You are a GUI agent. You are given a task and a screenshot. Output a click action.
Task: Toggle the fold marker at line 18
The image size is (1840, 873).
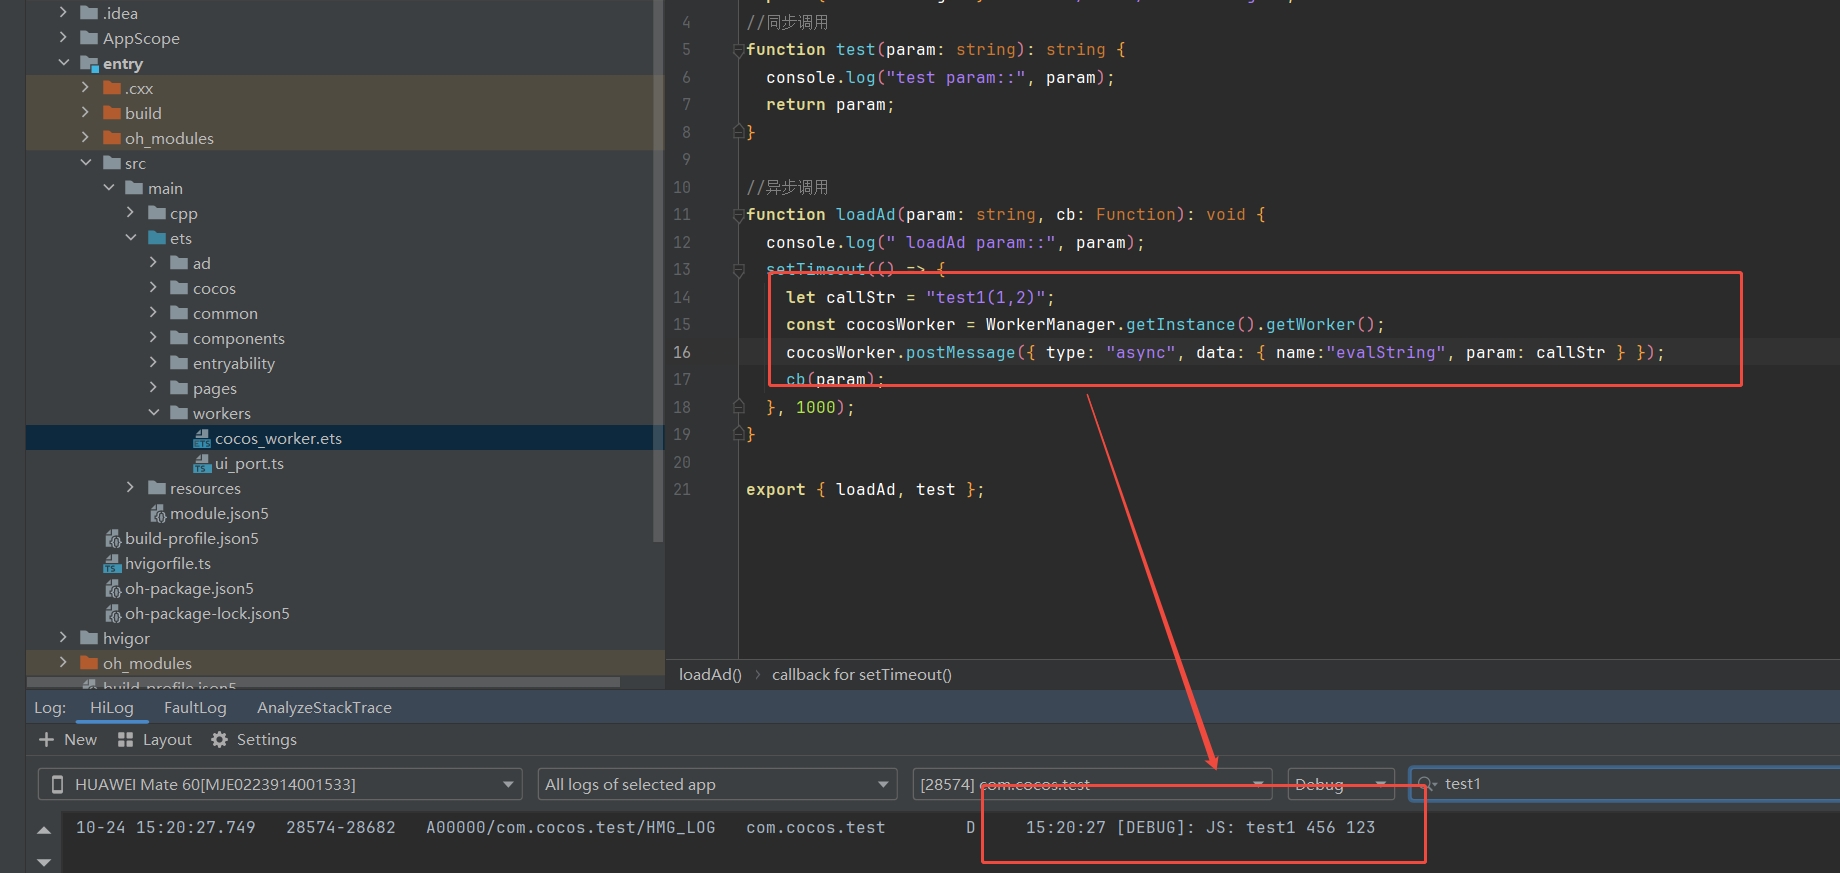point(739,407)
